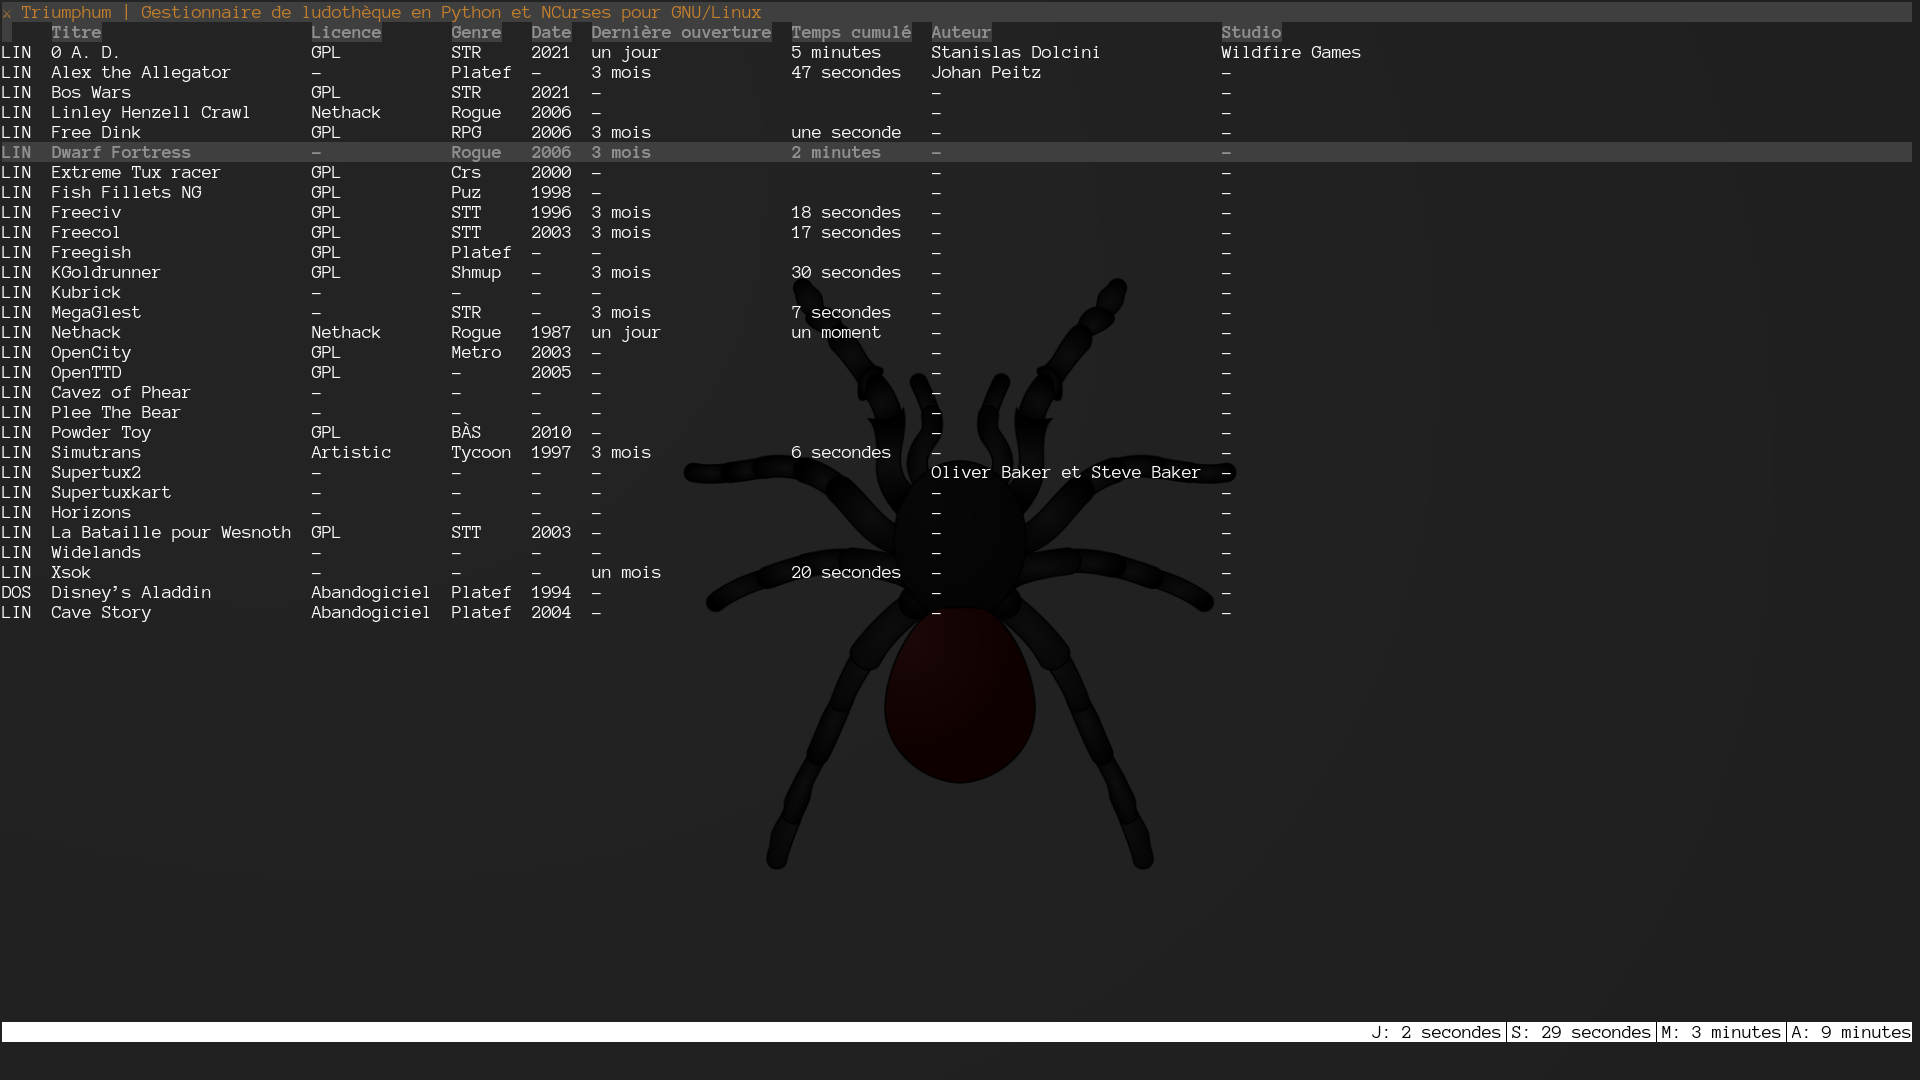Screen dimensions: 1920x1080
Task: Click the Temps cumulé column header
Action: coord(851,33)
